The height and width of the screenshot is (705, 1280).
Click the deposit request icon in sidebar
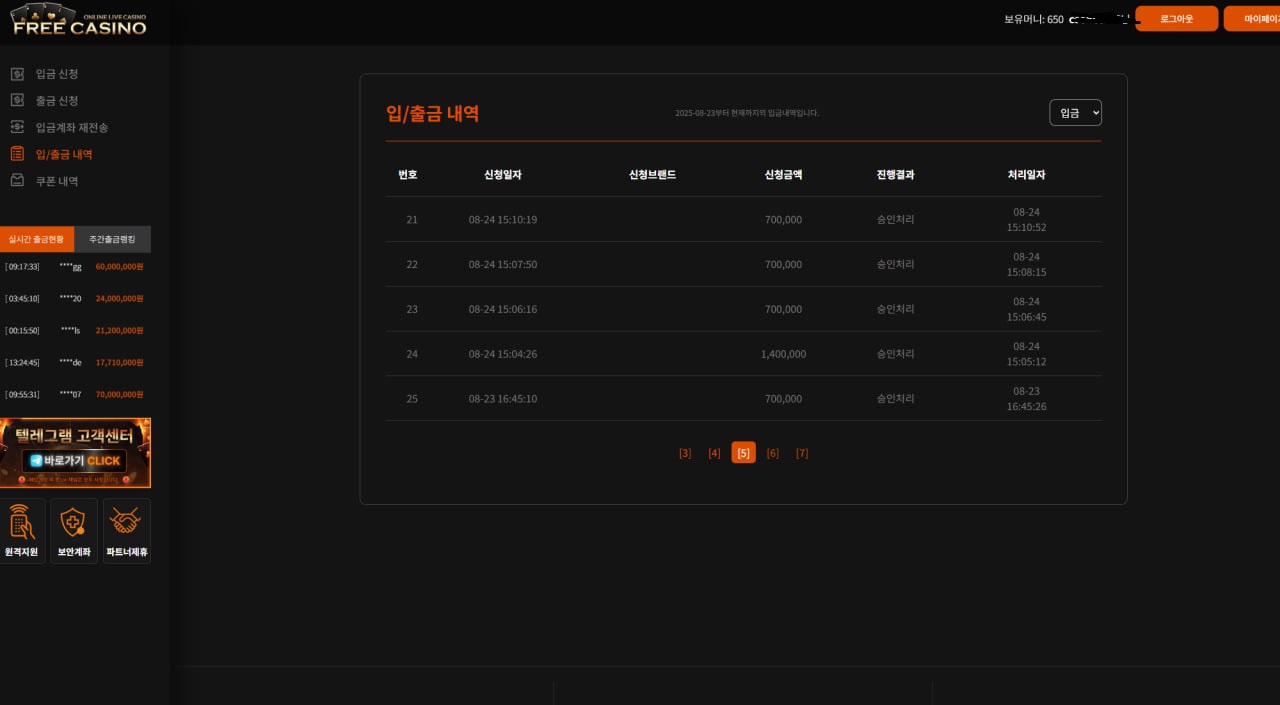click(x=17, y=74)
